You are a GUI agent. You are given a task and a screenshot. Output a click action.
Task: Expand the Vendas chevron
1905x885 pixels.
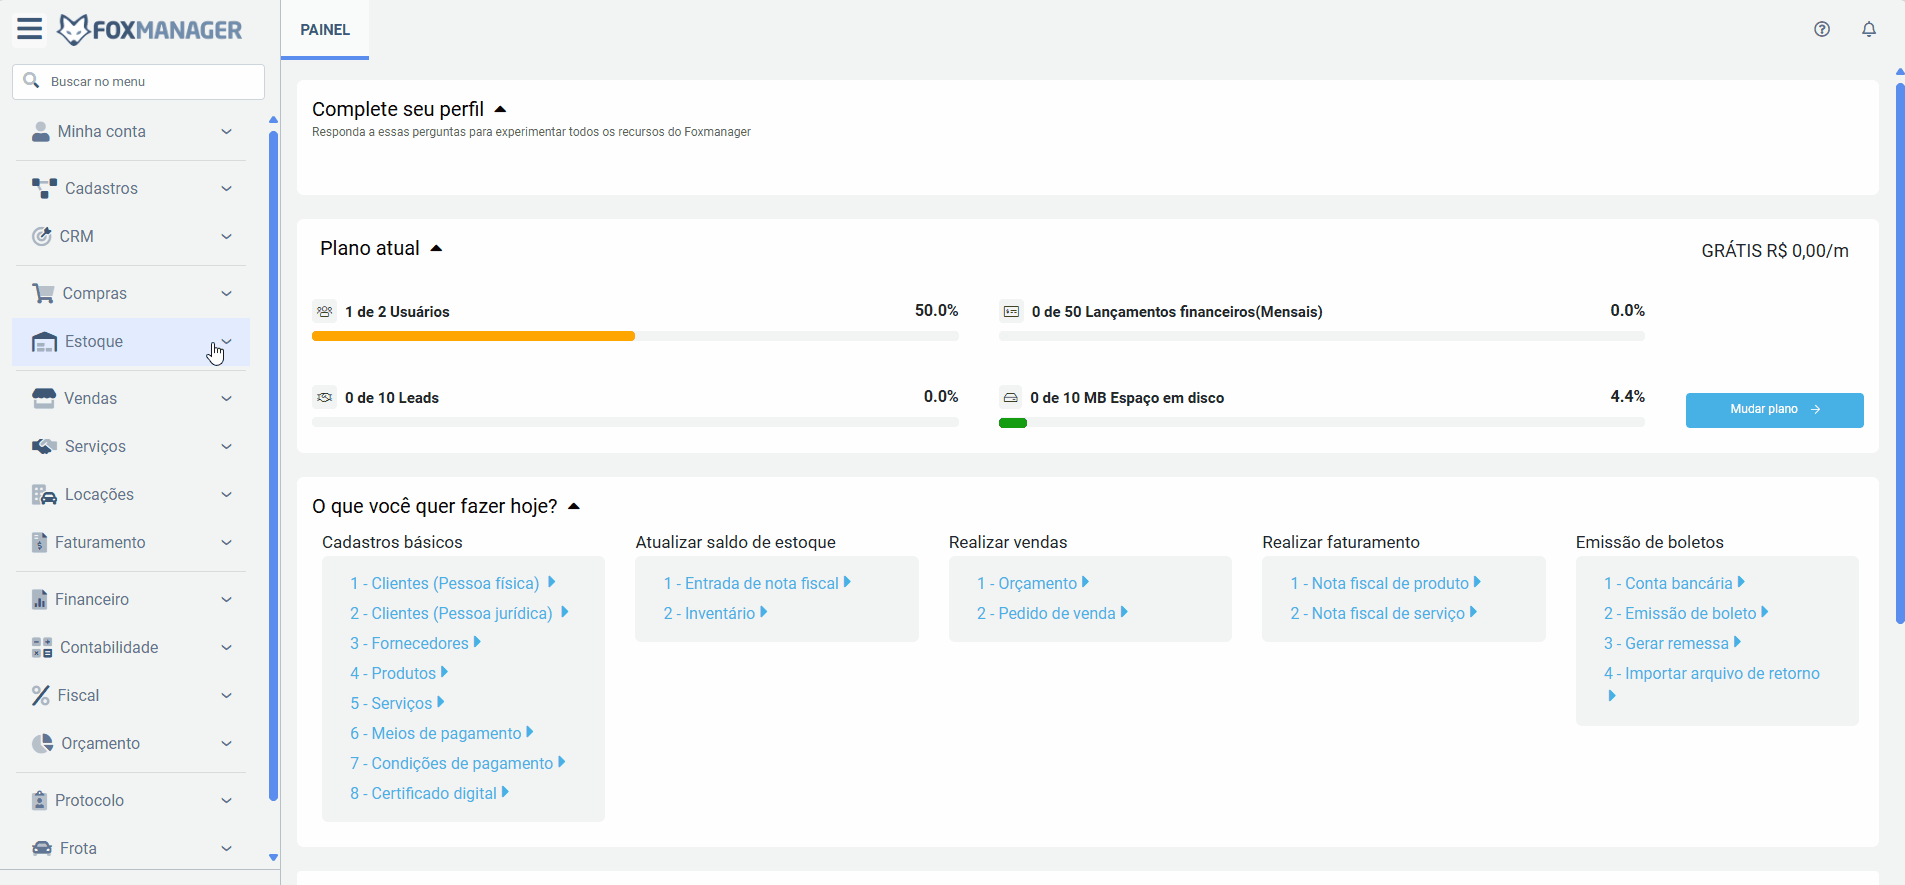tap(226, 398)
